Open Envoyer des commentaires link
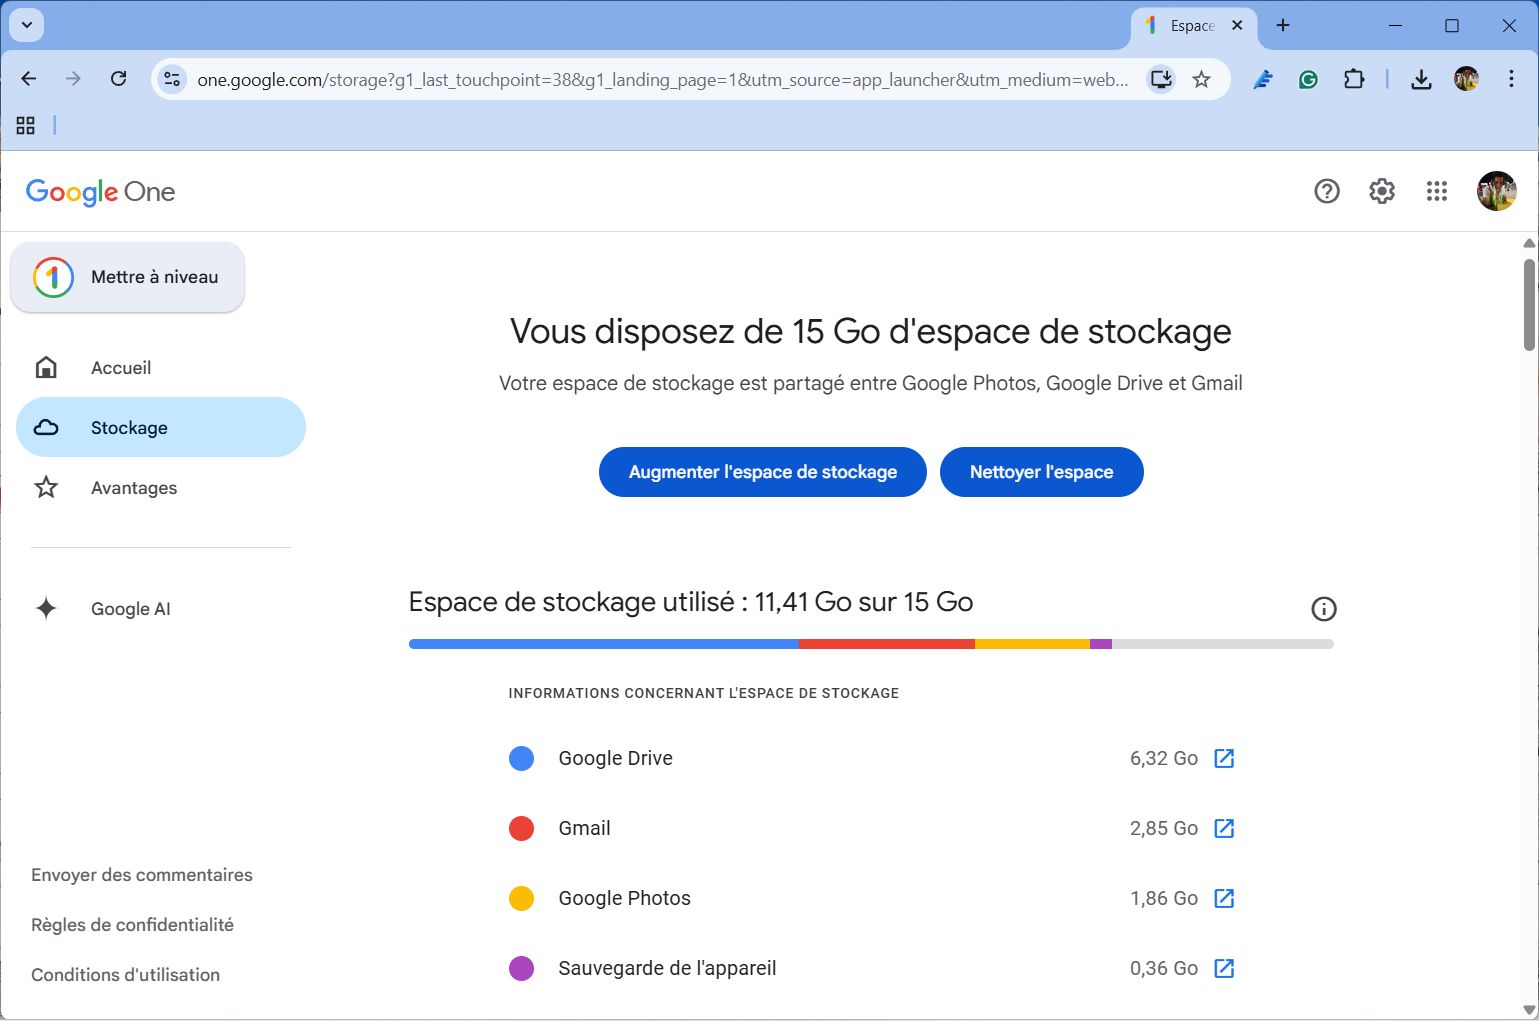Screen dimensions: 1539x1021 pyautogui.click(x=142, y=874)
